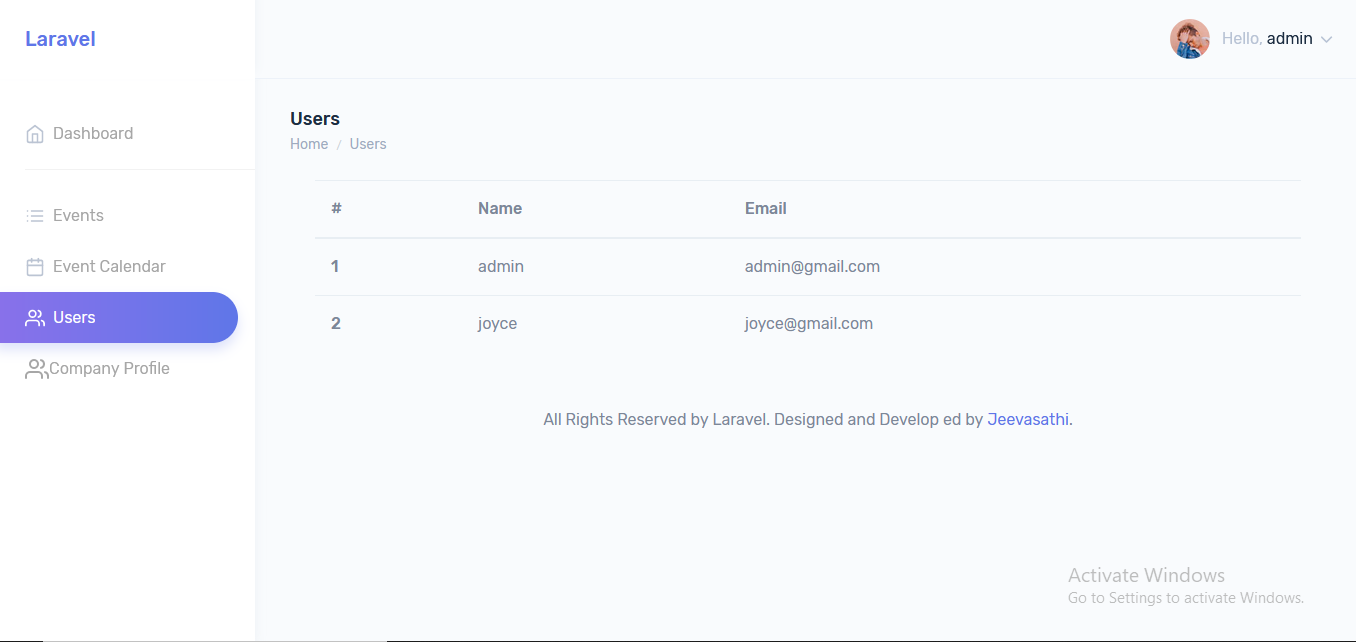
Task: Click the Users people icon in sidebar
Action: pos(35,318)
